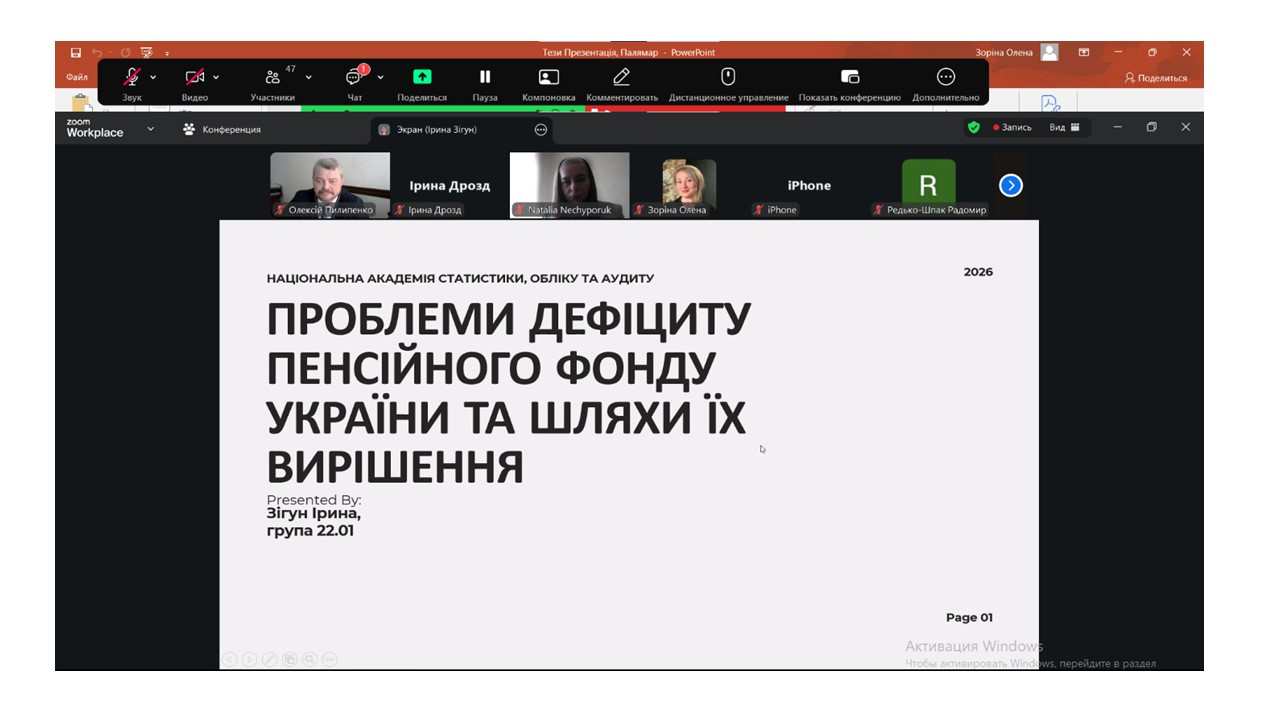This screenshot has height=720, width=1280.
Task: Click the Вид view button
Action: tap(1064, 128)
